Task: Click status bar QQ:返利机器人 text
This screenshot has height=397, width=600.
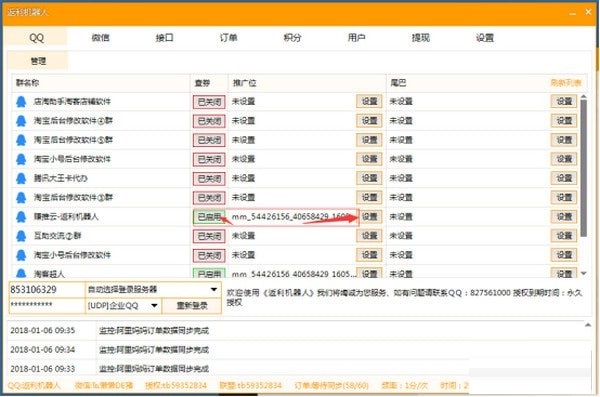Action: click(x=34, y=385)
